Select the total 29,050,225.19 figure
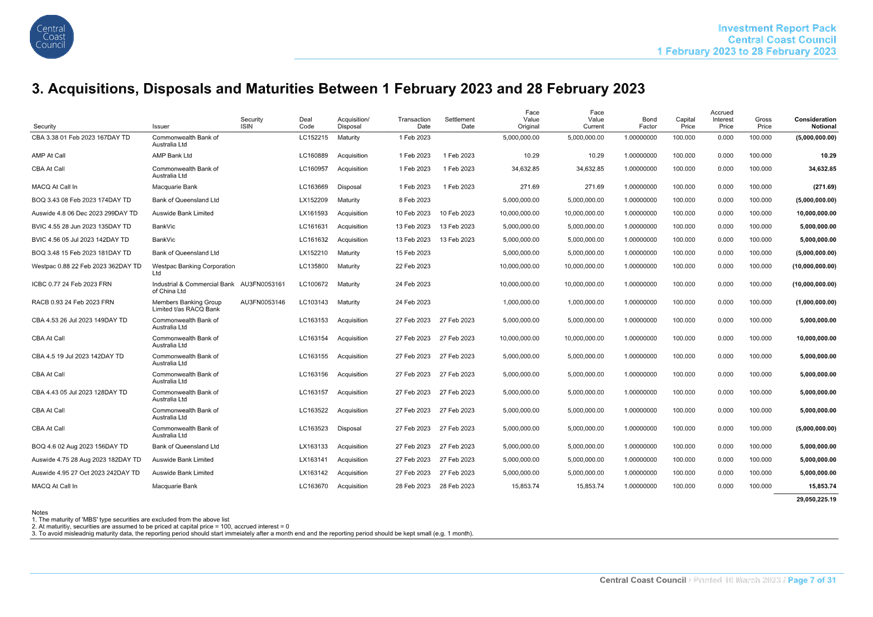873x617 pixels. click(816, 500)
